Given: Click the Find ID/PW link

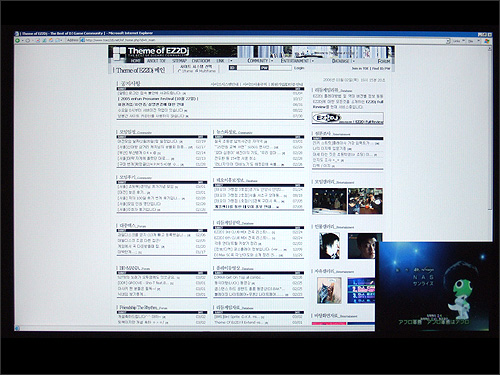Looking at the screenshot, I should coord(381,68).
